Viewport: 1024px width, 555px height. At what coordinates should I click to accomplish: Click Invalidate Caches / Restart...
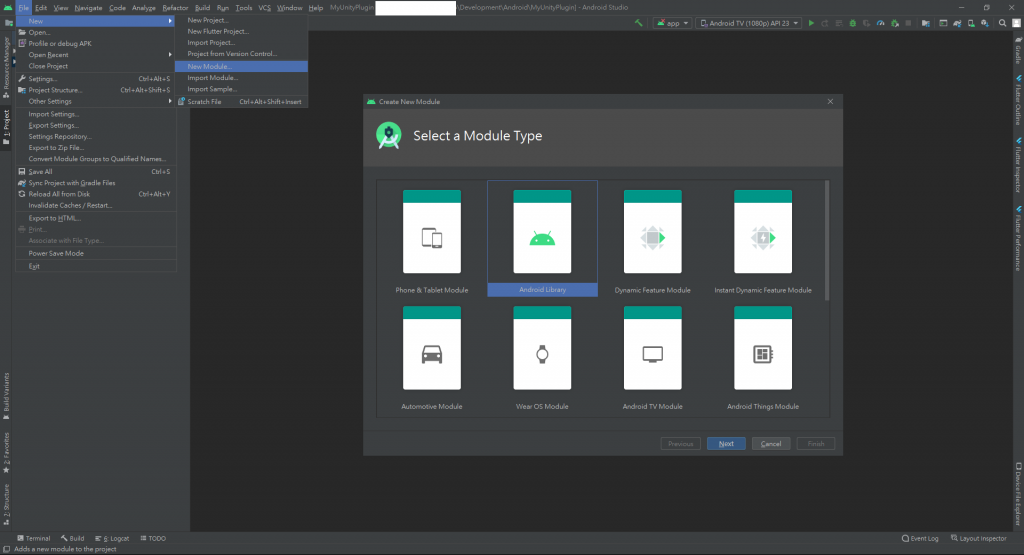[x=96, y=205]
